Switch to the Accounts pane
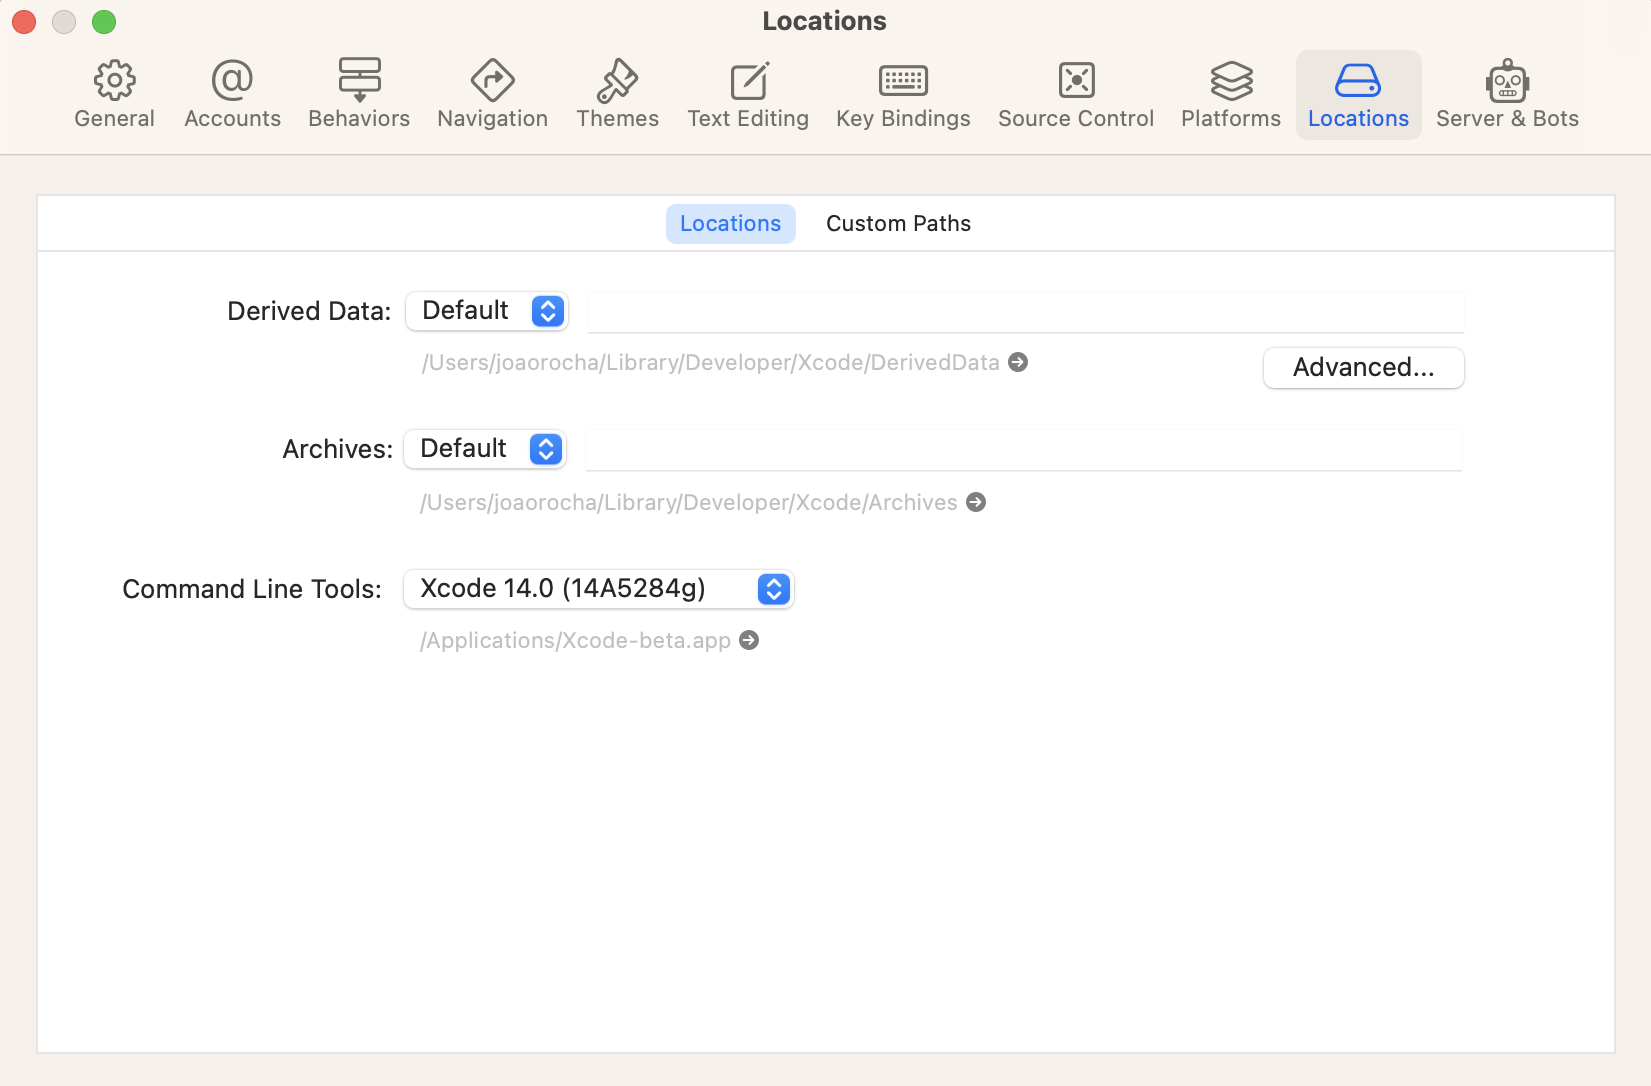This screenshot has width=1651, height=1086. [x=231, y=93]
